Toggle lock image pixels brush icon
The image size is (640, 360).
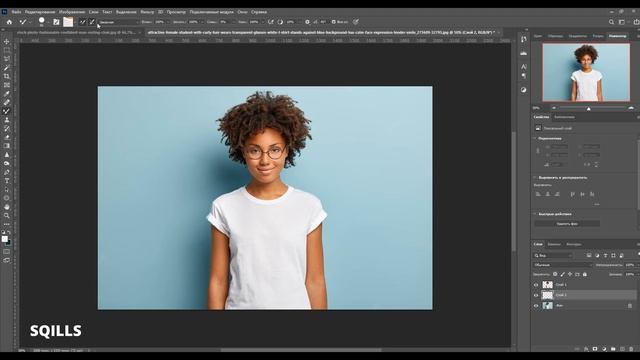coord(562,274)
